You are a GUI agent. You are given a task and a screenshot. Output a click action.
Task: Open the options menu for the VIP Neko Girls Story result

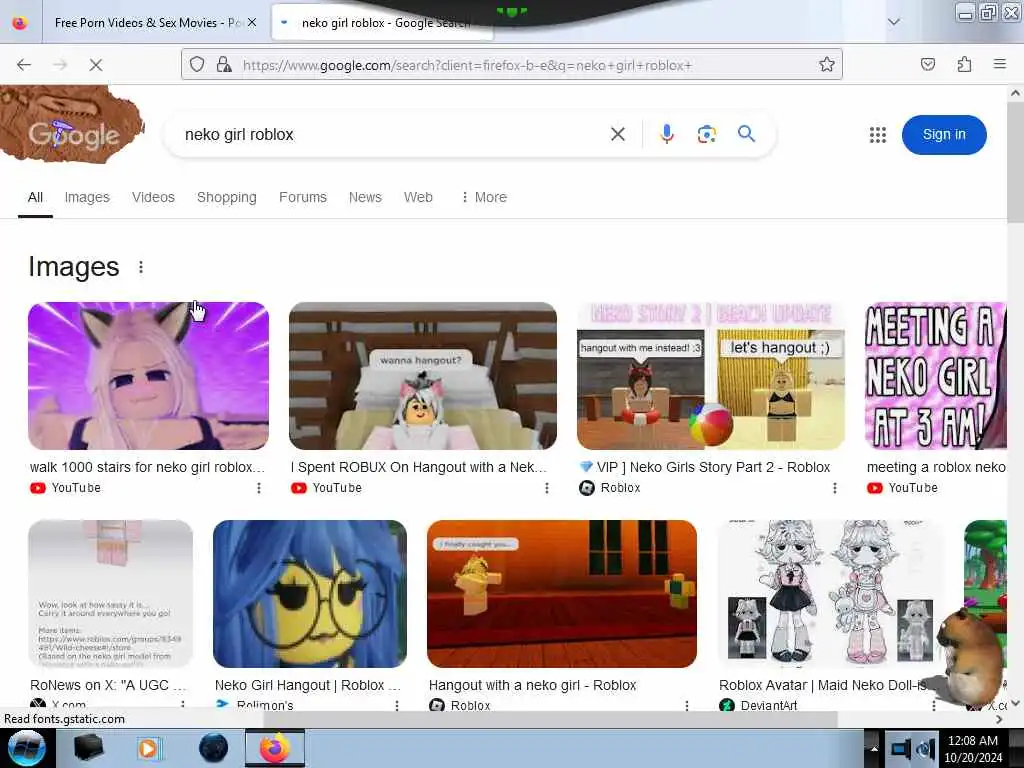pyautogui.click(x=835, y=488)
